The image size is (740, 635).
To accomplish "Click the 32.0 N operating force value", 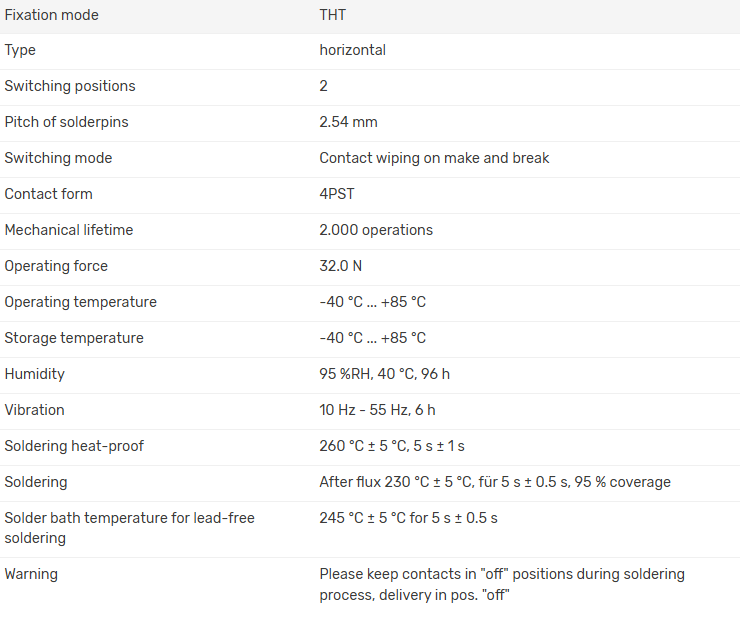I will 340,266.
